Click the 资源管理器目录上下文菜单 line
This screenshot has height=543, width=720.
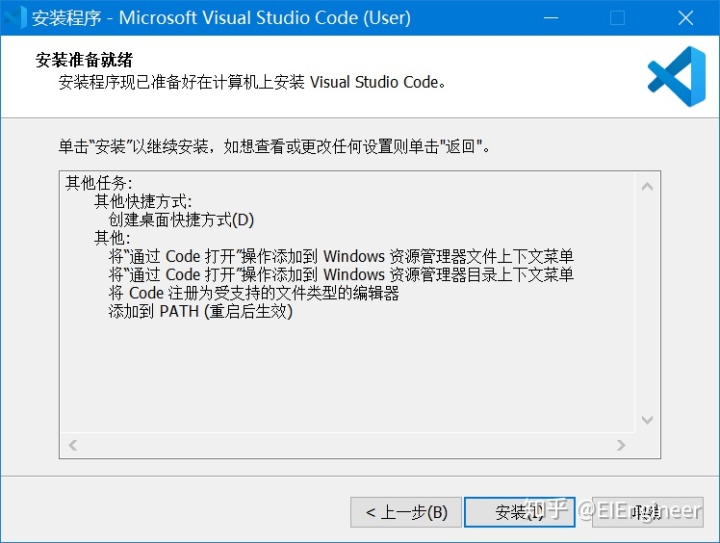click(341, 274)
